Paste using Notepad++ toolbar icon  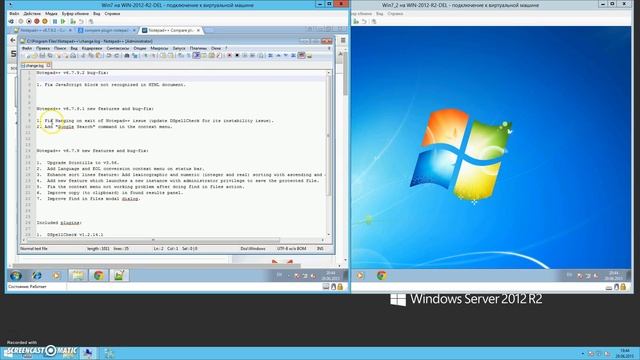tap(99, 55)
